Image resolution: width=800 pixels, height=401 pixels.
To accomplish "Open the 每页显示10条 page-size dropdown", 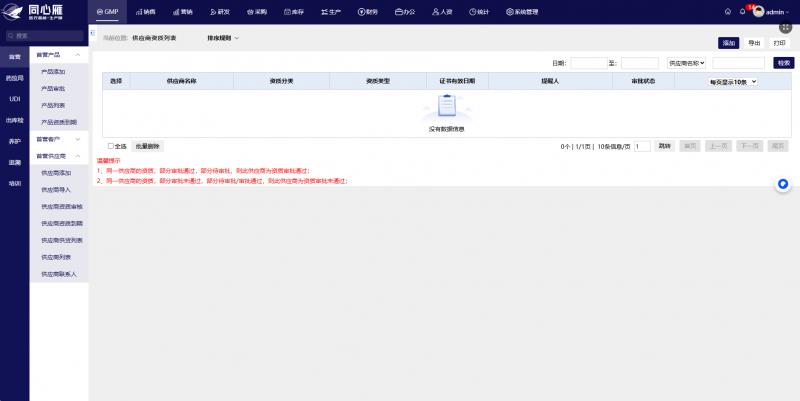I will [733, 82].
